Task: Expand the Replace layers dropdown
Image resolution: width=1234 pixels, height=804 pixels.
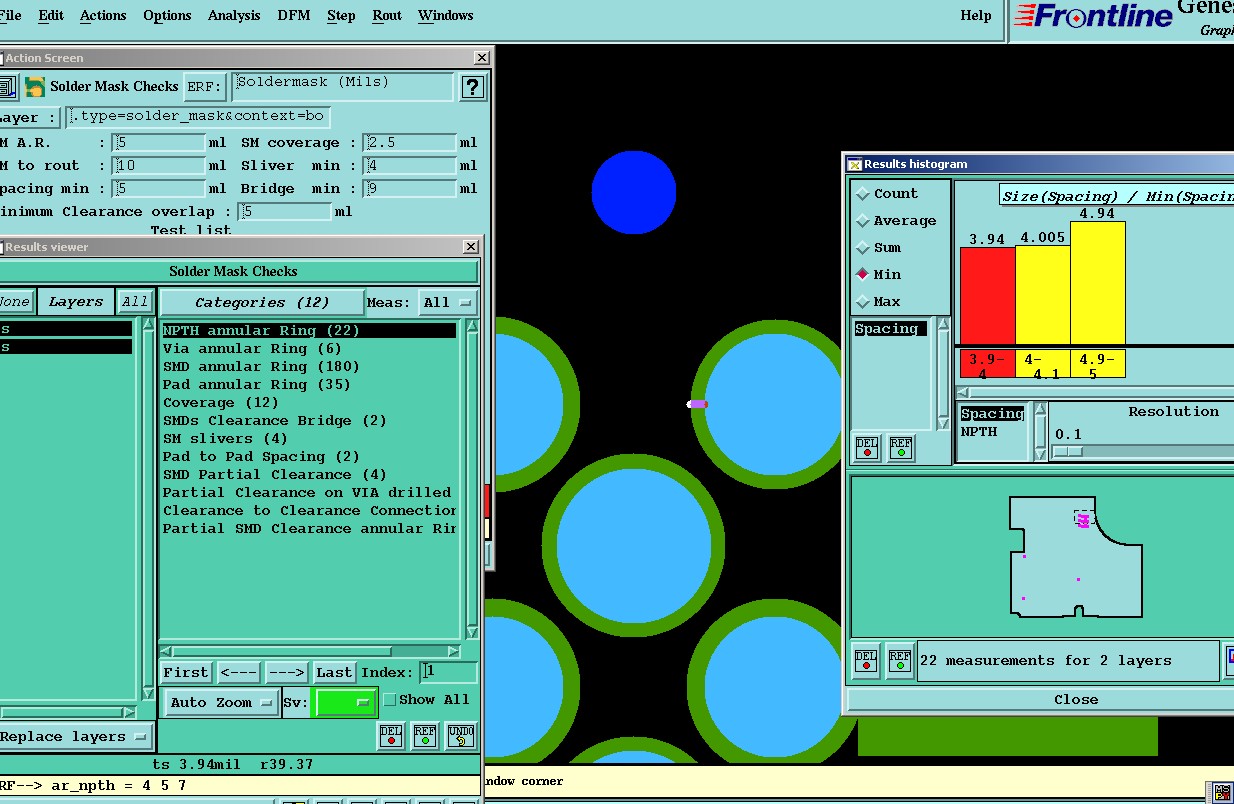Action: (x=75, y=737)
